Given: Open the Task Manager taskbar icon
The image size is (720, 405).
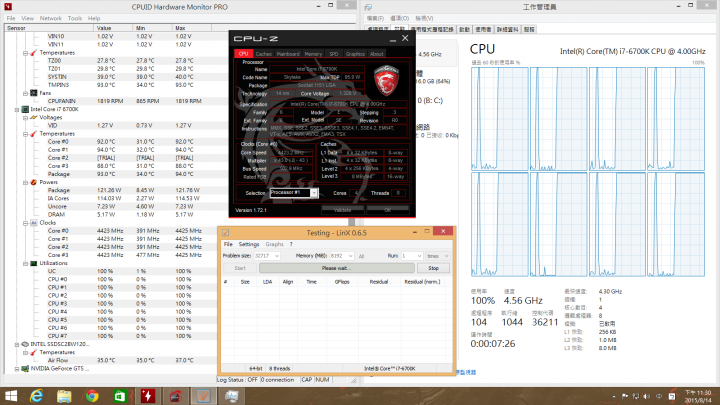Looking at the screenshot, I should 231,396.
